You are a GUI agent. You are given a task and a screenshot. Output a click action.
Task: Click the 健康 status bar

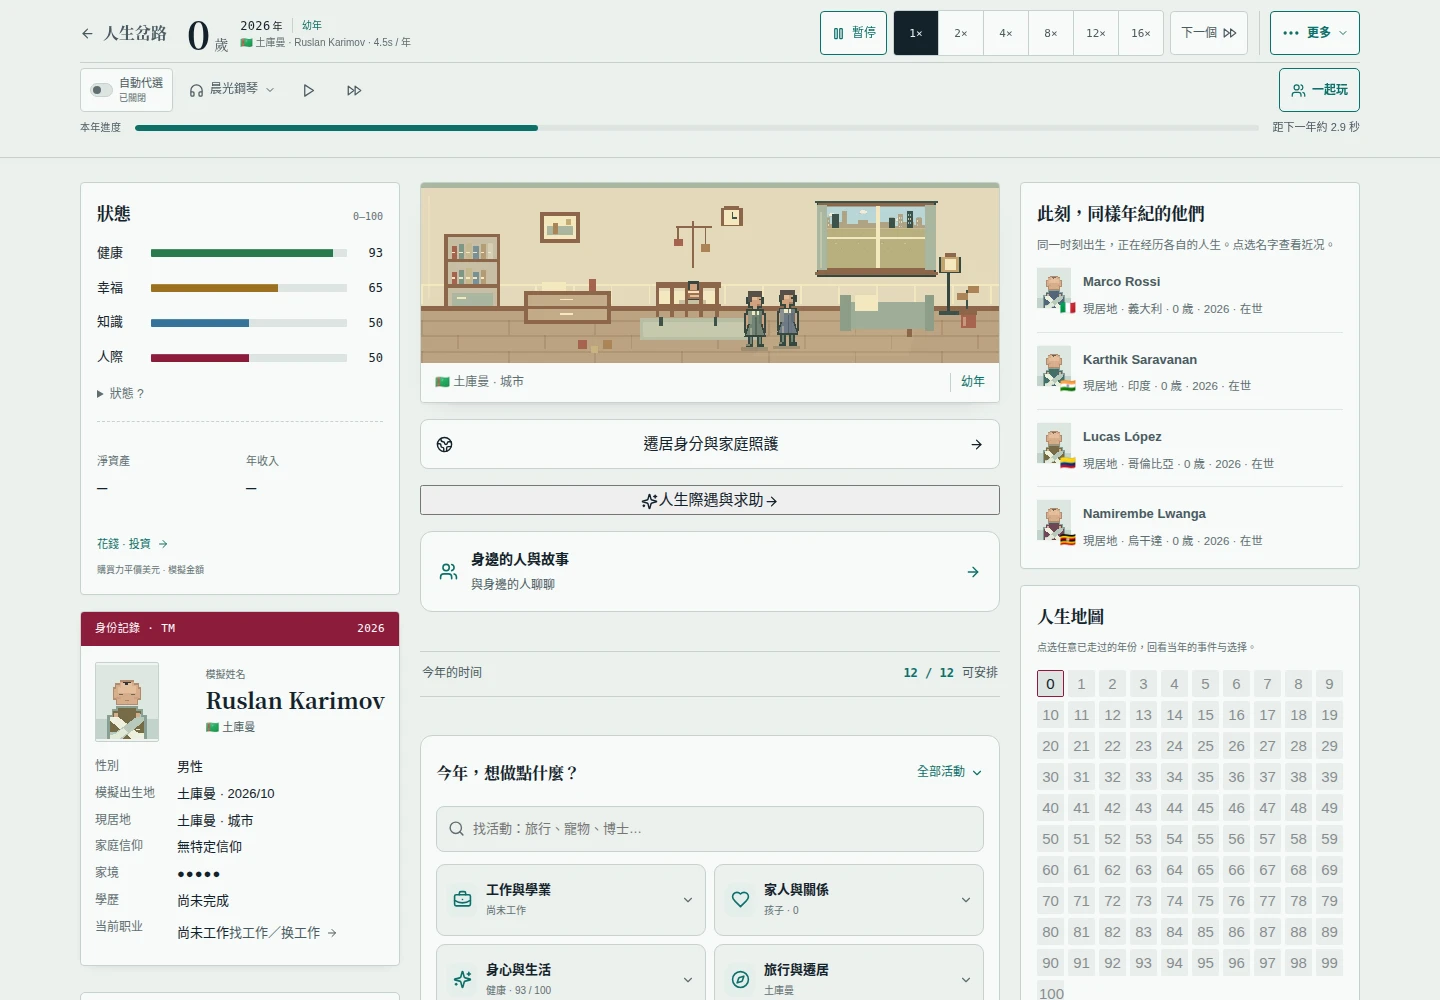tap(249, 253)
